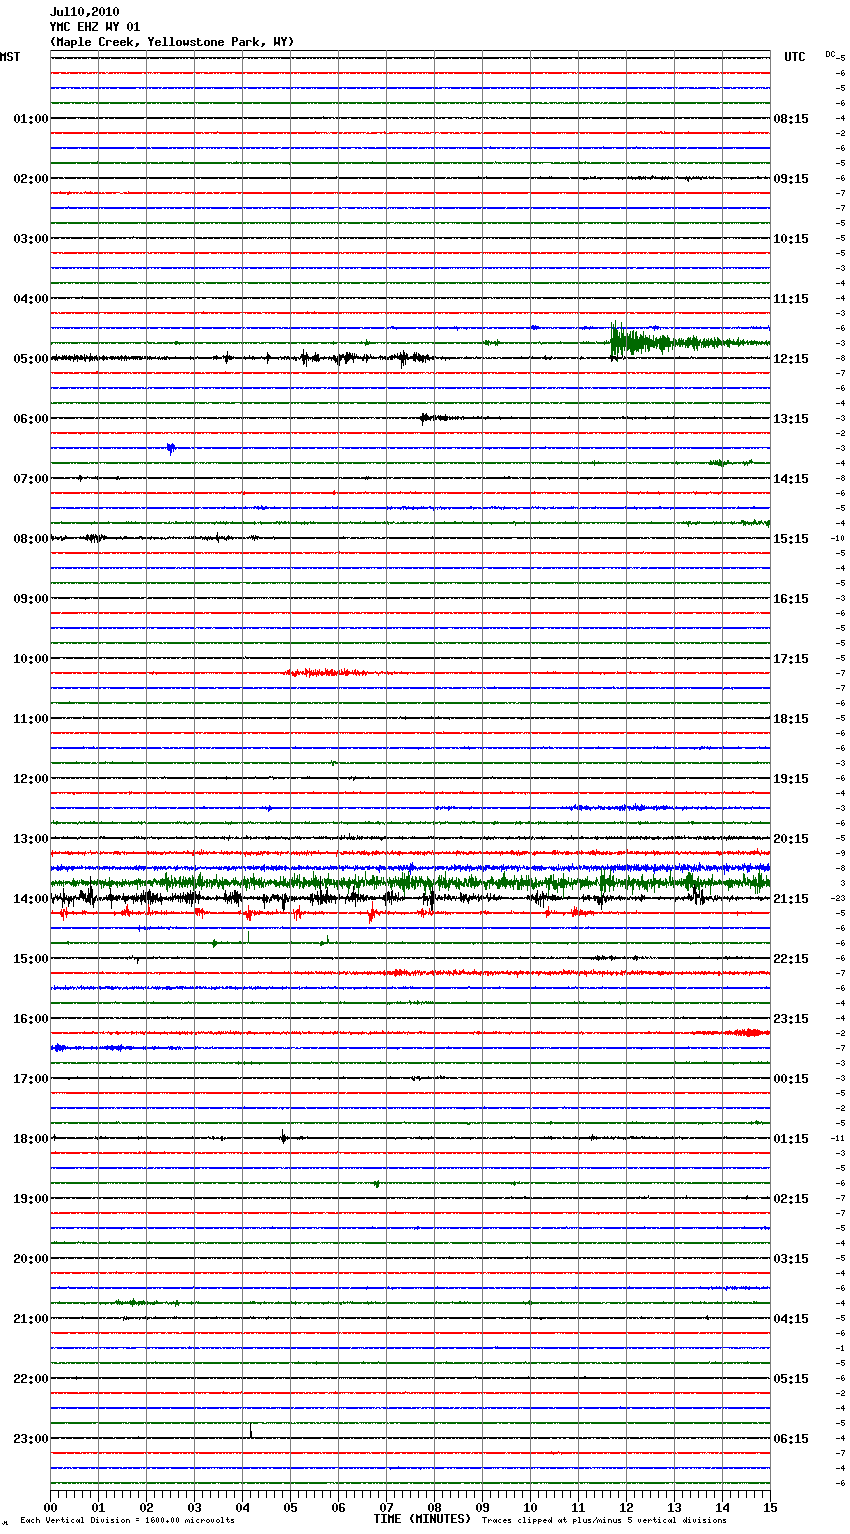Click the 18:15 UTC row label
The height and width of the screenshot is (1534, 850).
(791, 719)
